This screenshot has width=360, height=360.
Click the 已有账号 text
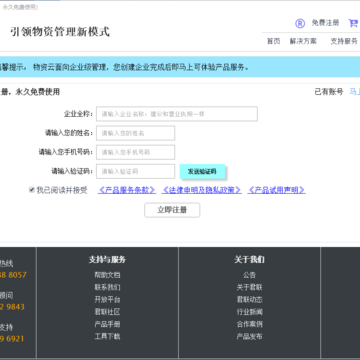click(x=329, y=92)
